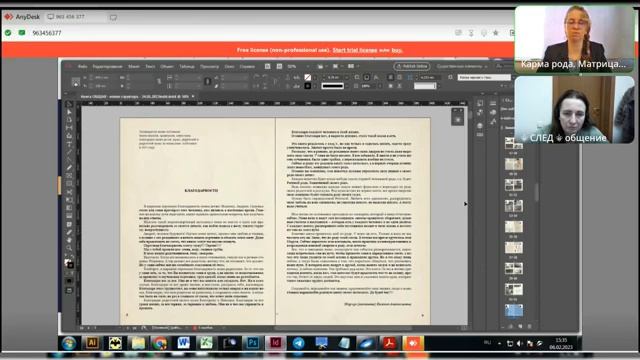Click horizontal scrollbar under document
Image resolution: width=640 pixels, height=360 pixels.
(343, 328)
